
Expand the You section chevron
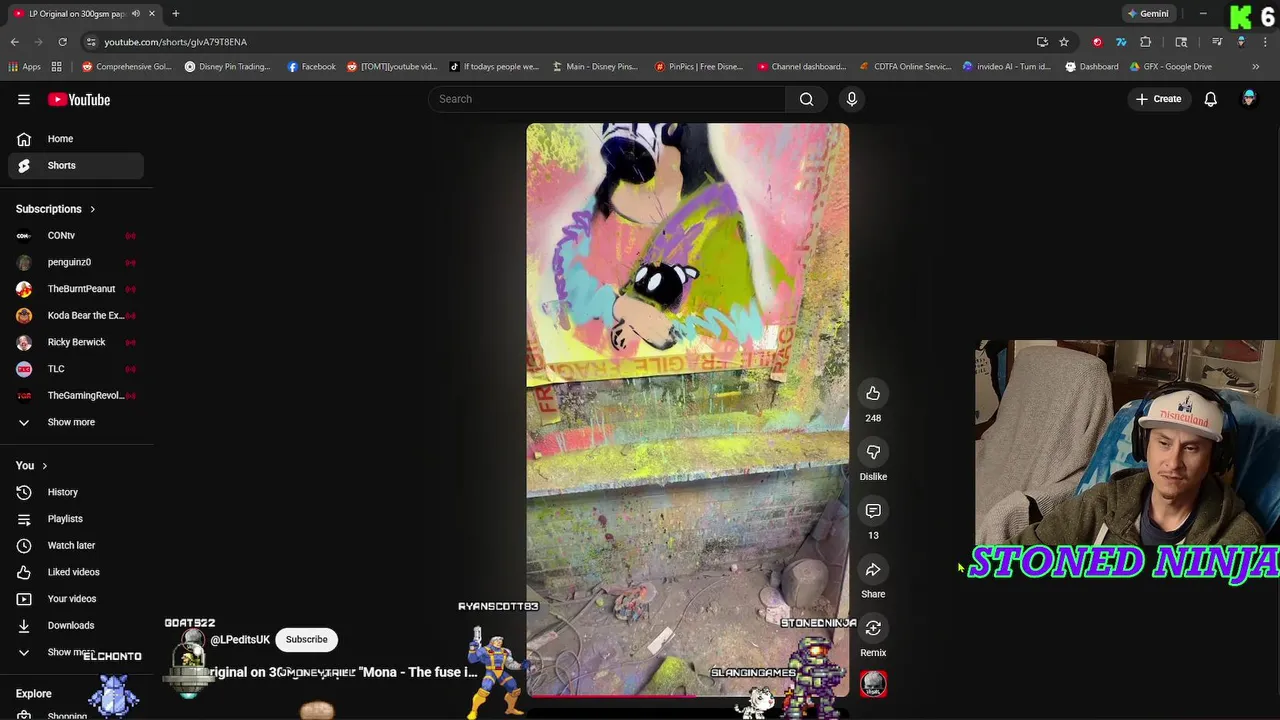click(x=44, y=466)
